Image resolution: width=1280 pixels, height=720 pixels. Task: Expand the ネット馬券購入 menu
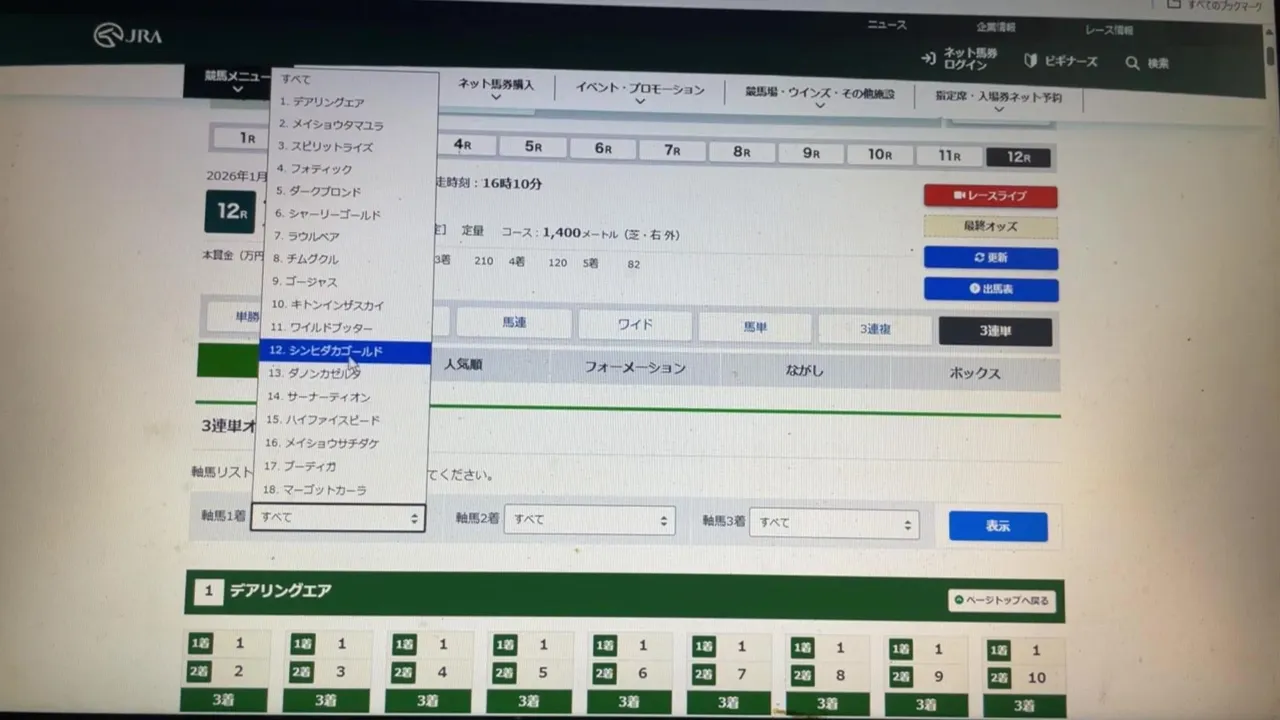coord(496,89)
